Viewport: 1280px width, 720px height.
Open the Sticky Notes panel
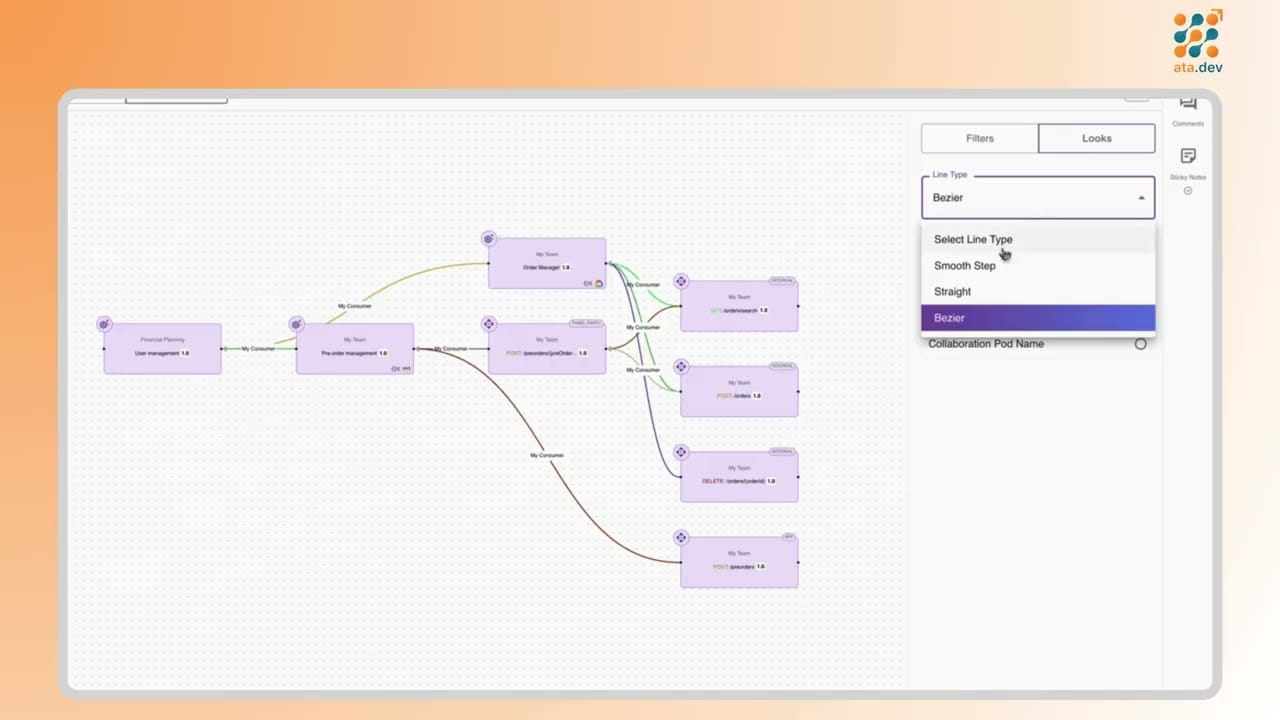coord(1188,156)
